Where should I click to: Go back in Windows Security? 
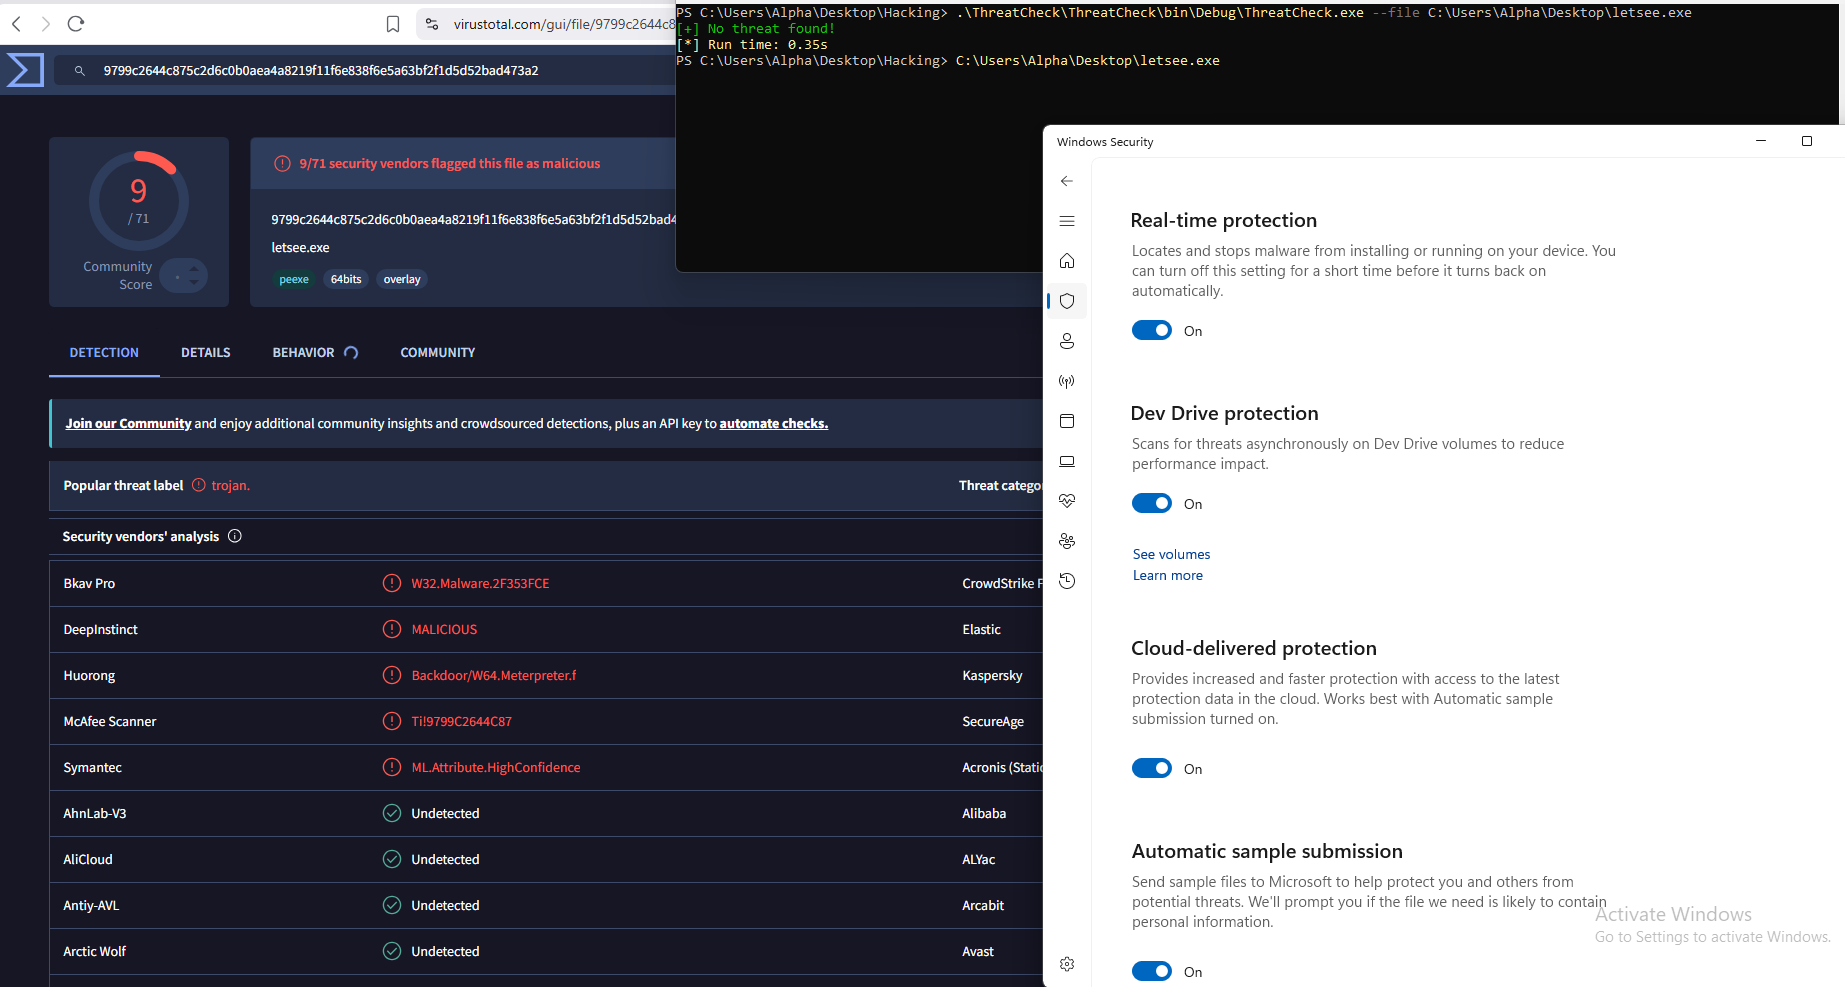click(1067, 181)
